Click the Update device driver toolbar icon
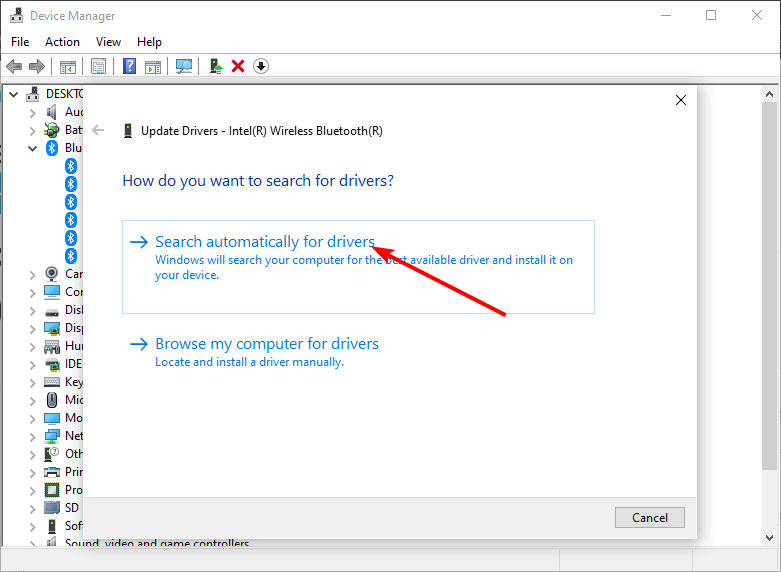 216,66
